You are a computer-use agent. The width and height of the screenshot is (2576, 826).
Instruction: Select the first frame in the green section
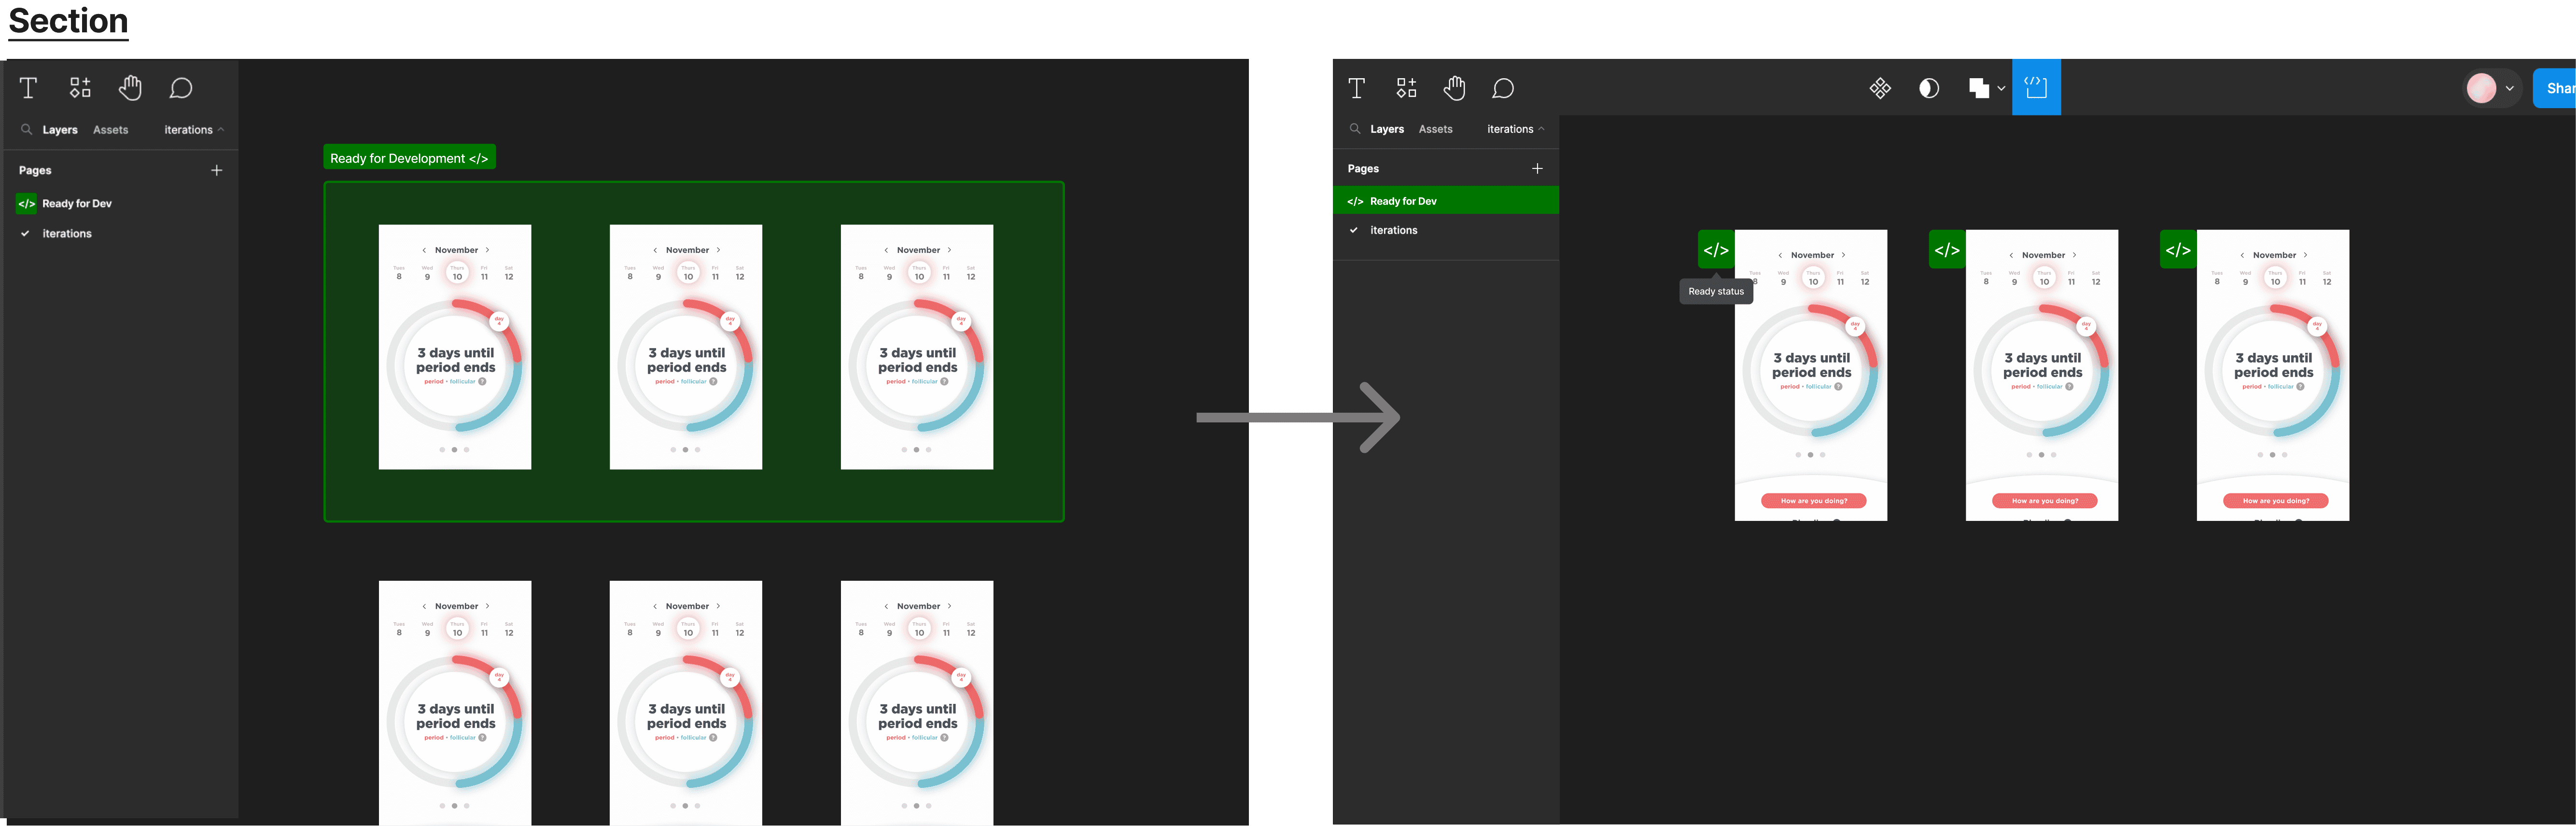pos(455,347)
